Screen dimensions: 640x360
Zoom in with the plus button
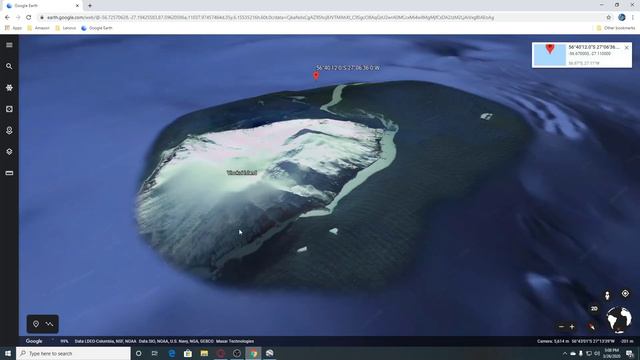(572, 327)
